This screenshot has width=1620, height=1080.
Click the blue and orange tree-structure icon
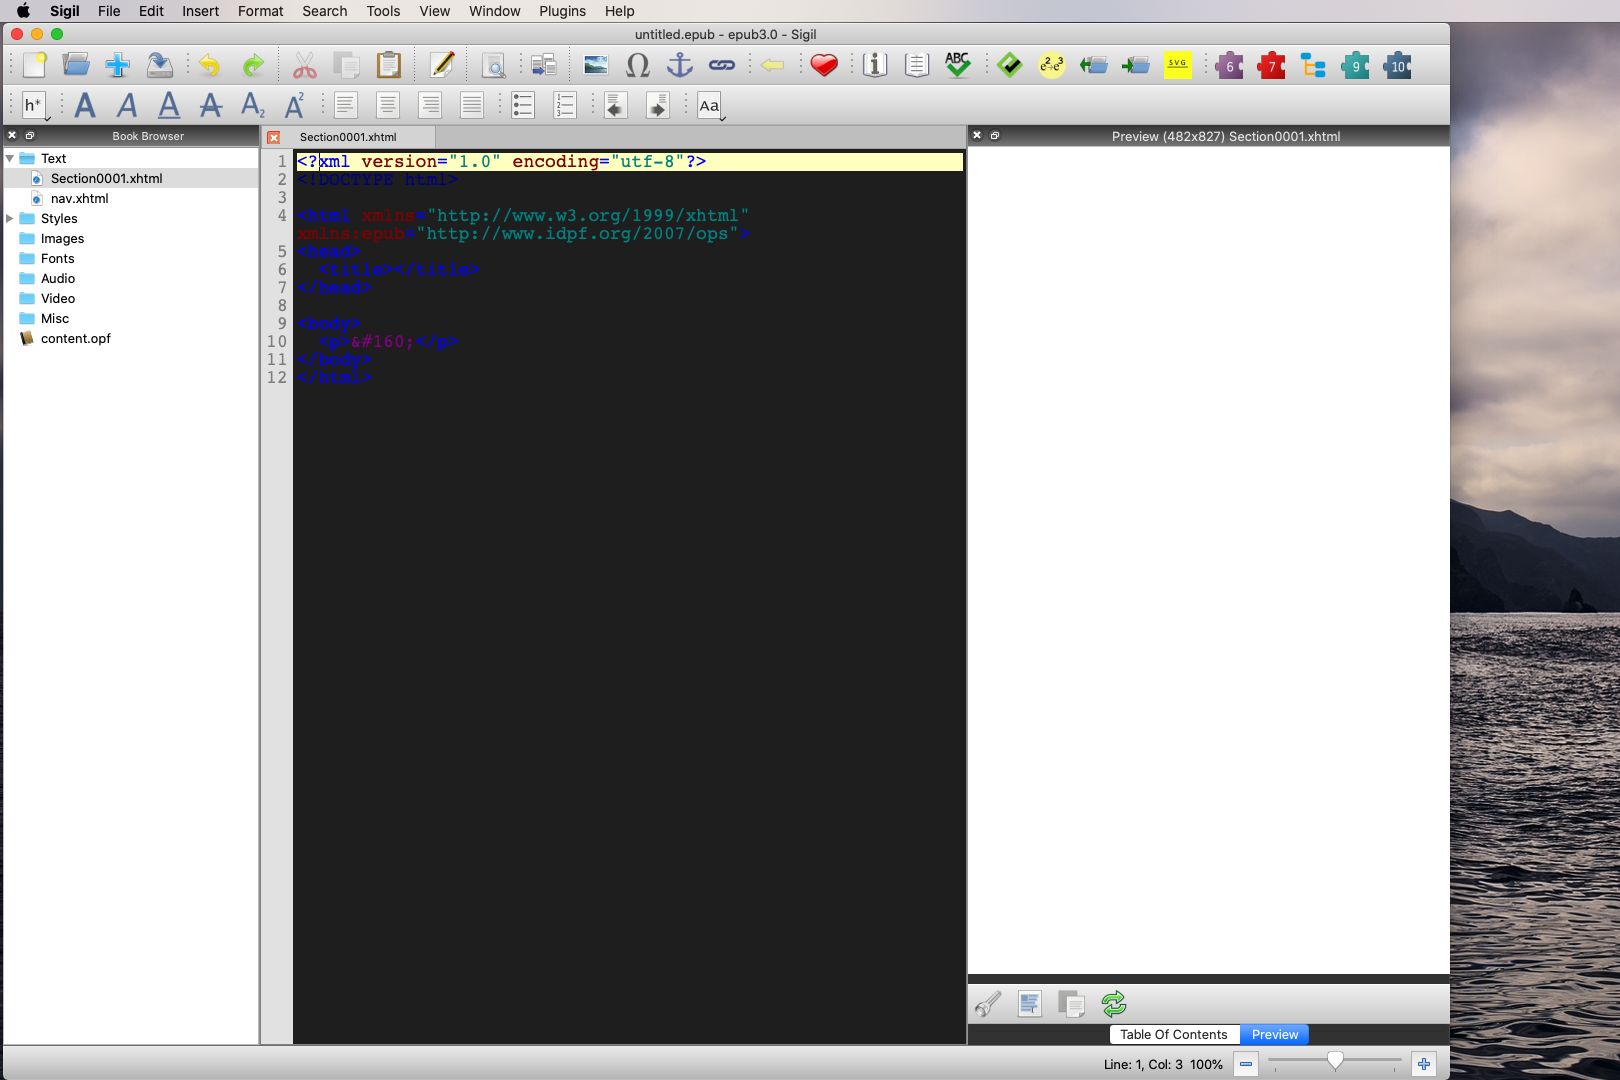point(1314,66)
